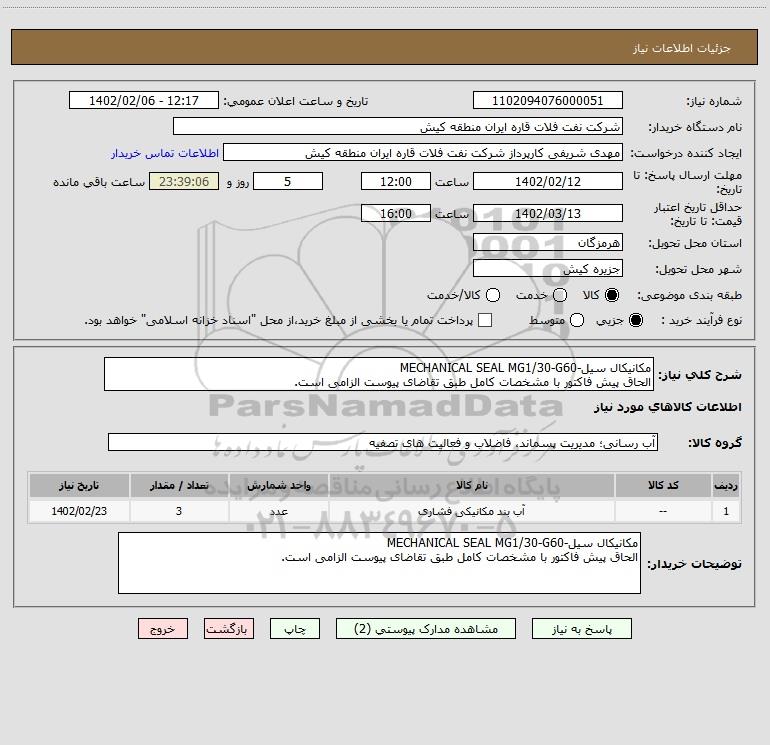Click the شماره نیاز field 1102094076000051
The height and width of the screenshot is (745, 770).
(548, 100)
